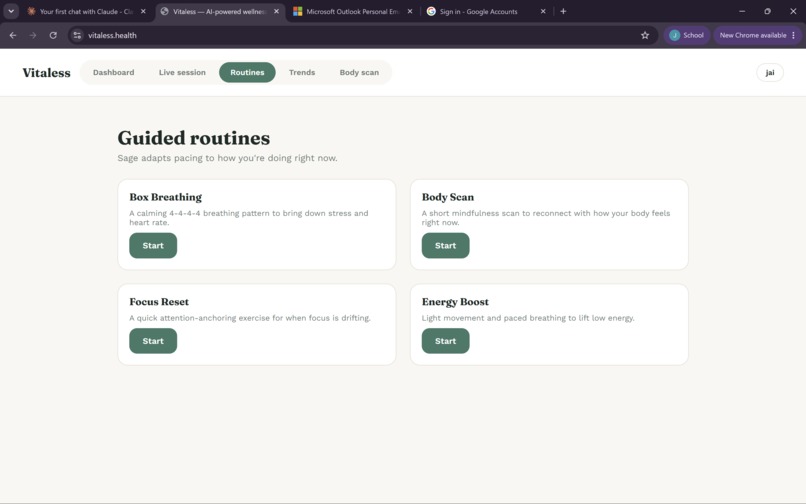The height and width of the screenshot is (504, 806).
Task: Open the Dashboard nav item
Action: click(114, 73)
